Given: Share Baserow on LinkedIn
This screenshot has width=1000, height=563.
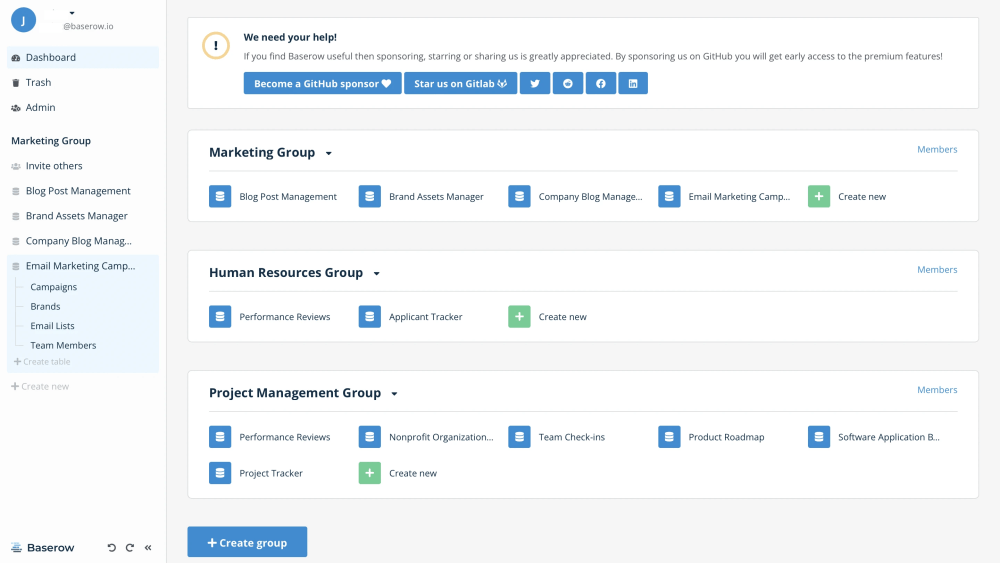Looking at the screenshot, I should tap(632, 84).
